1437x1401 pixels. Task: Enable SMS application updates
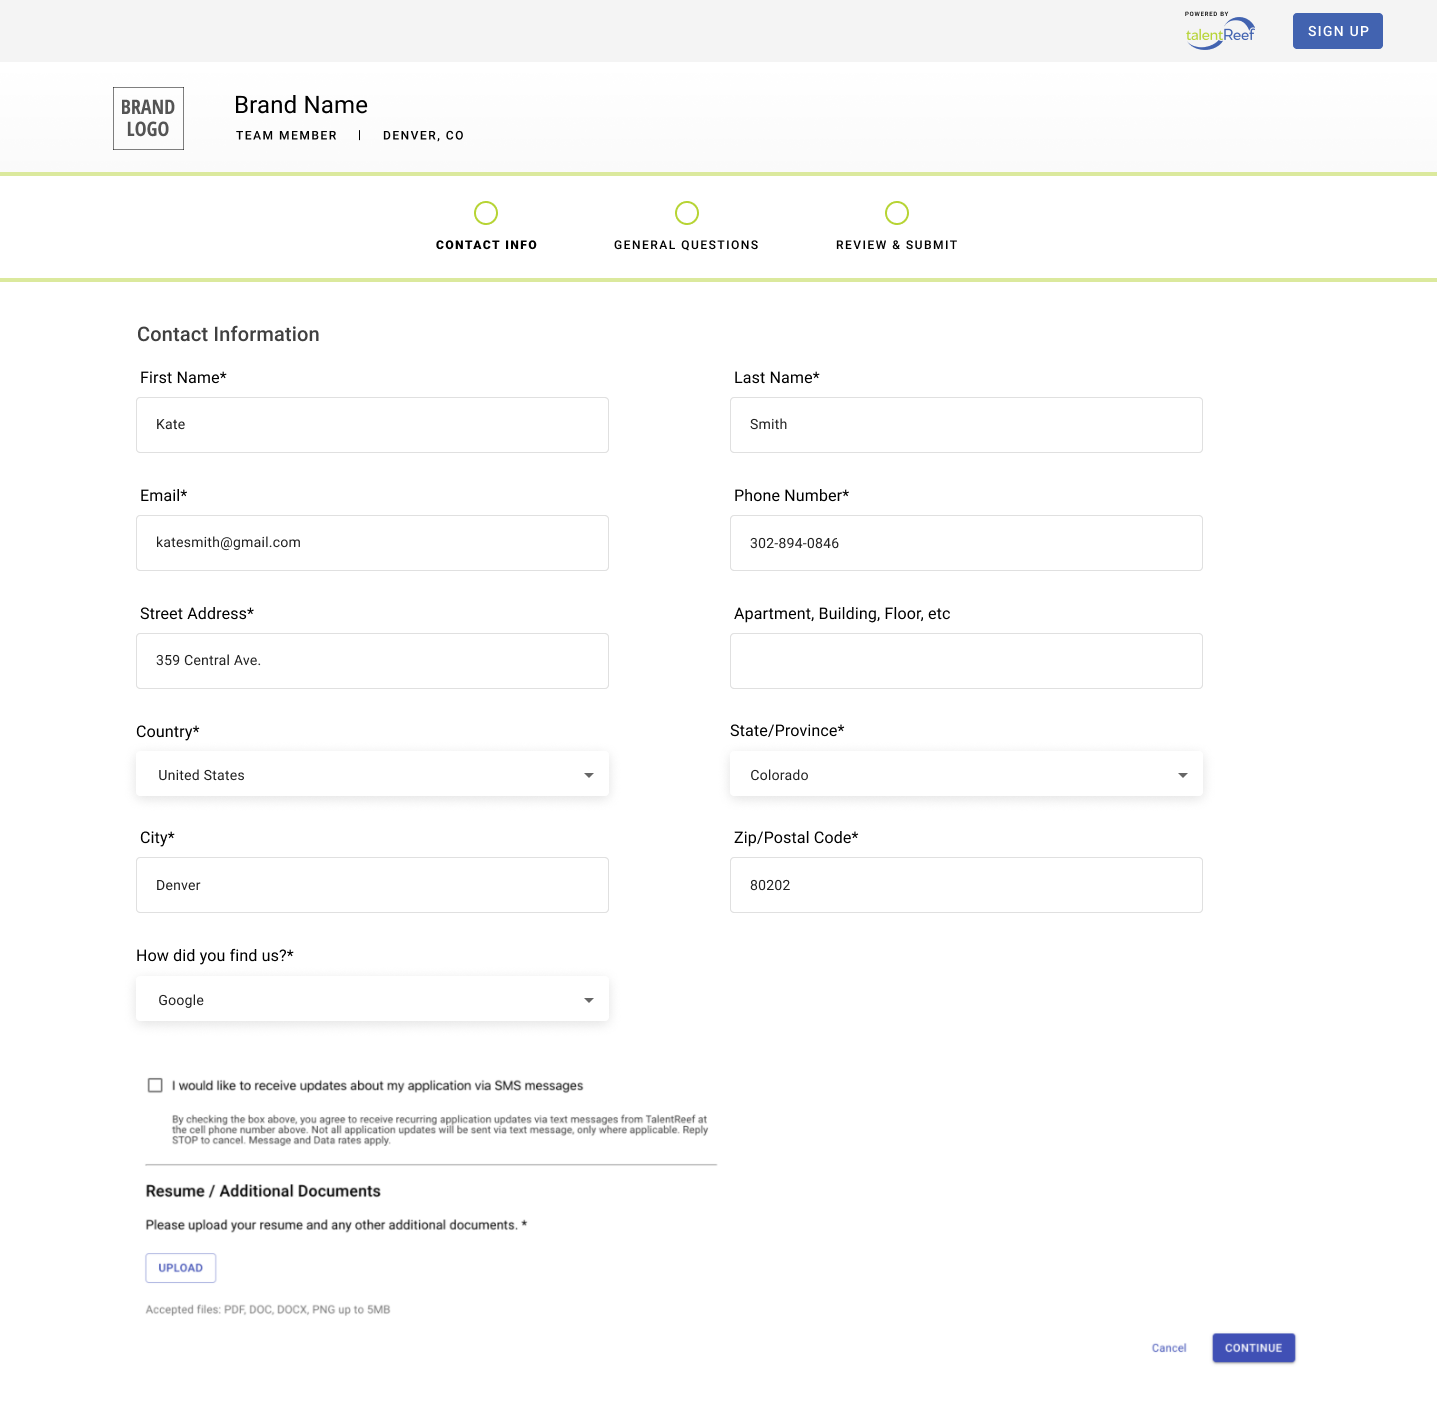155,1084
